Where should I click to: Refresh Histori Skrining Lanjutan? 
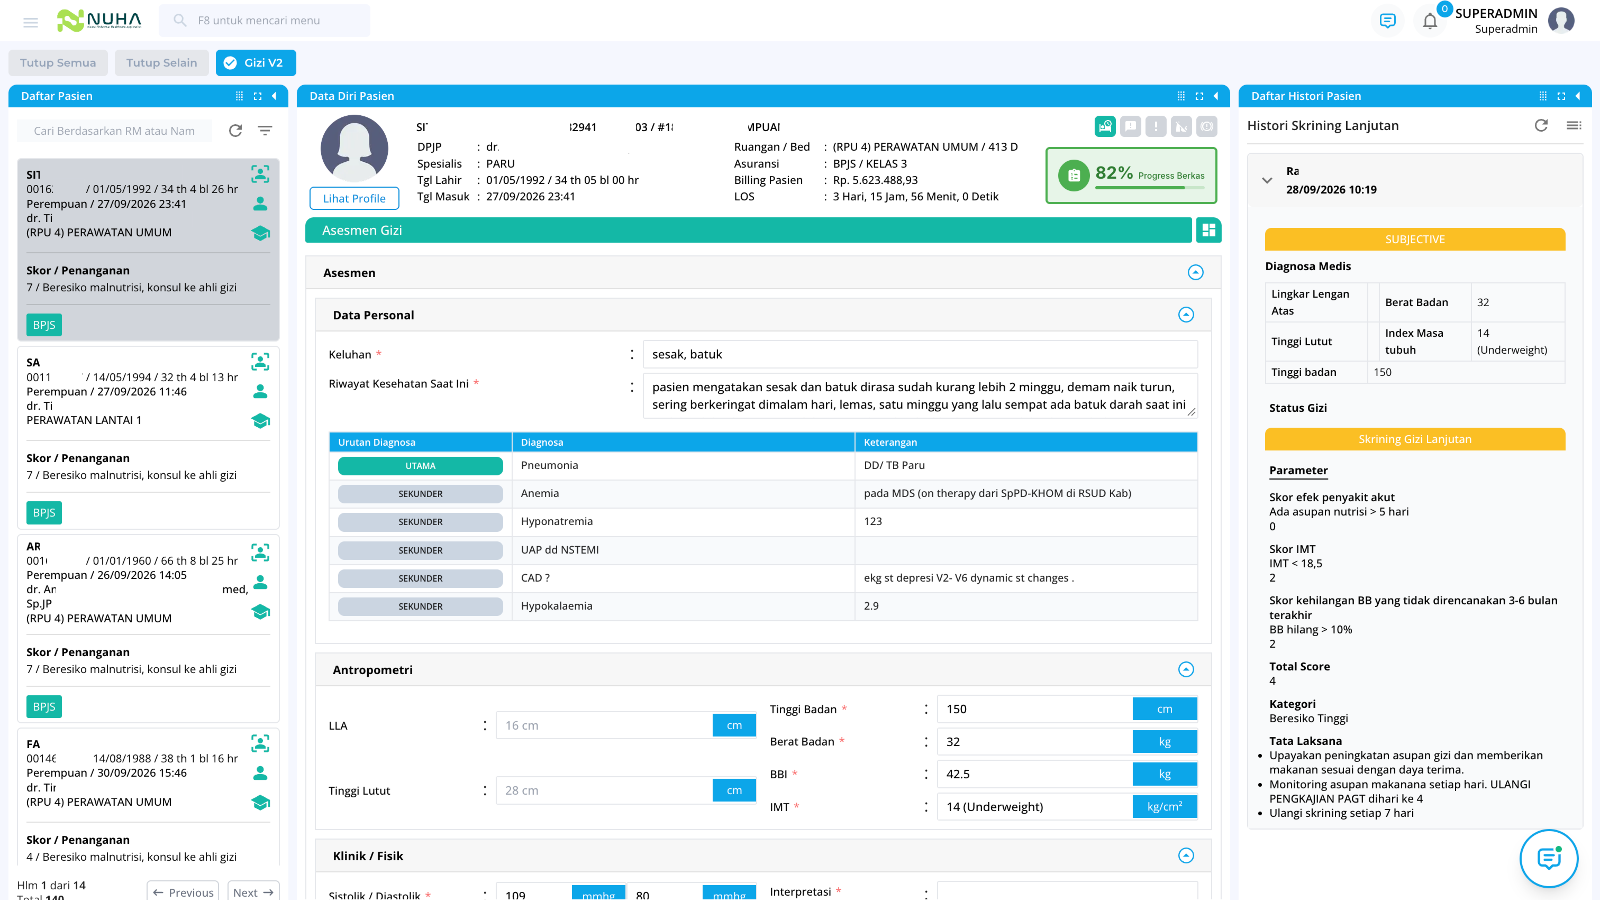coord(1541,126)
